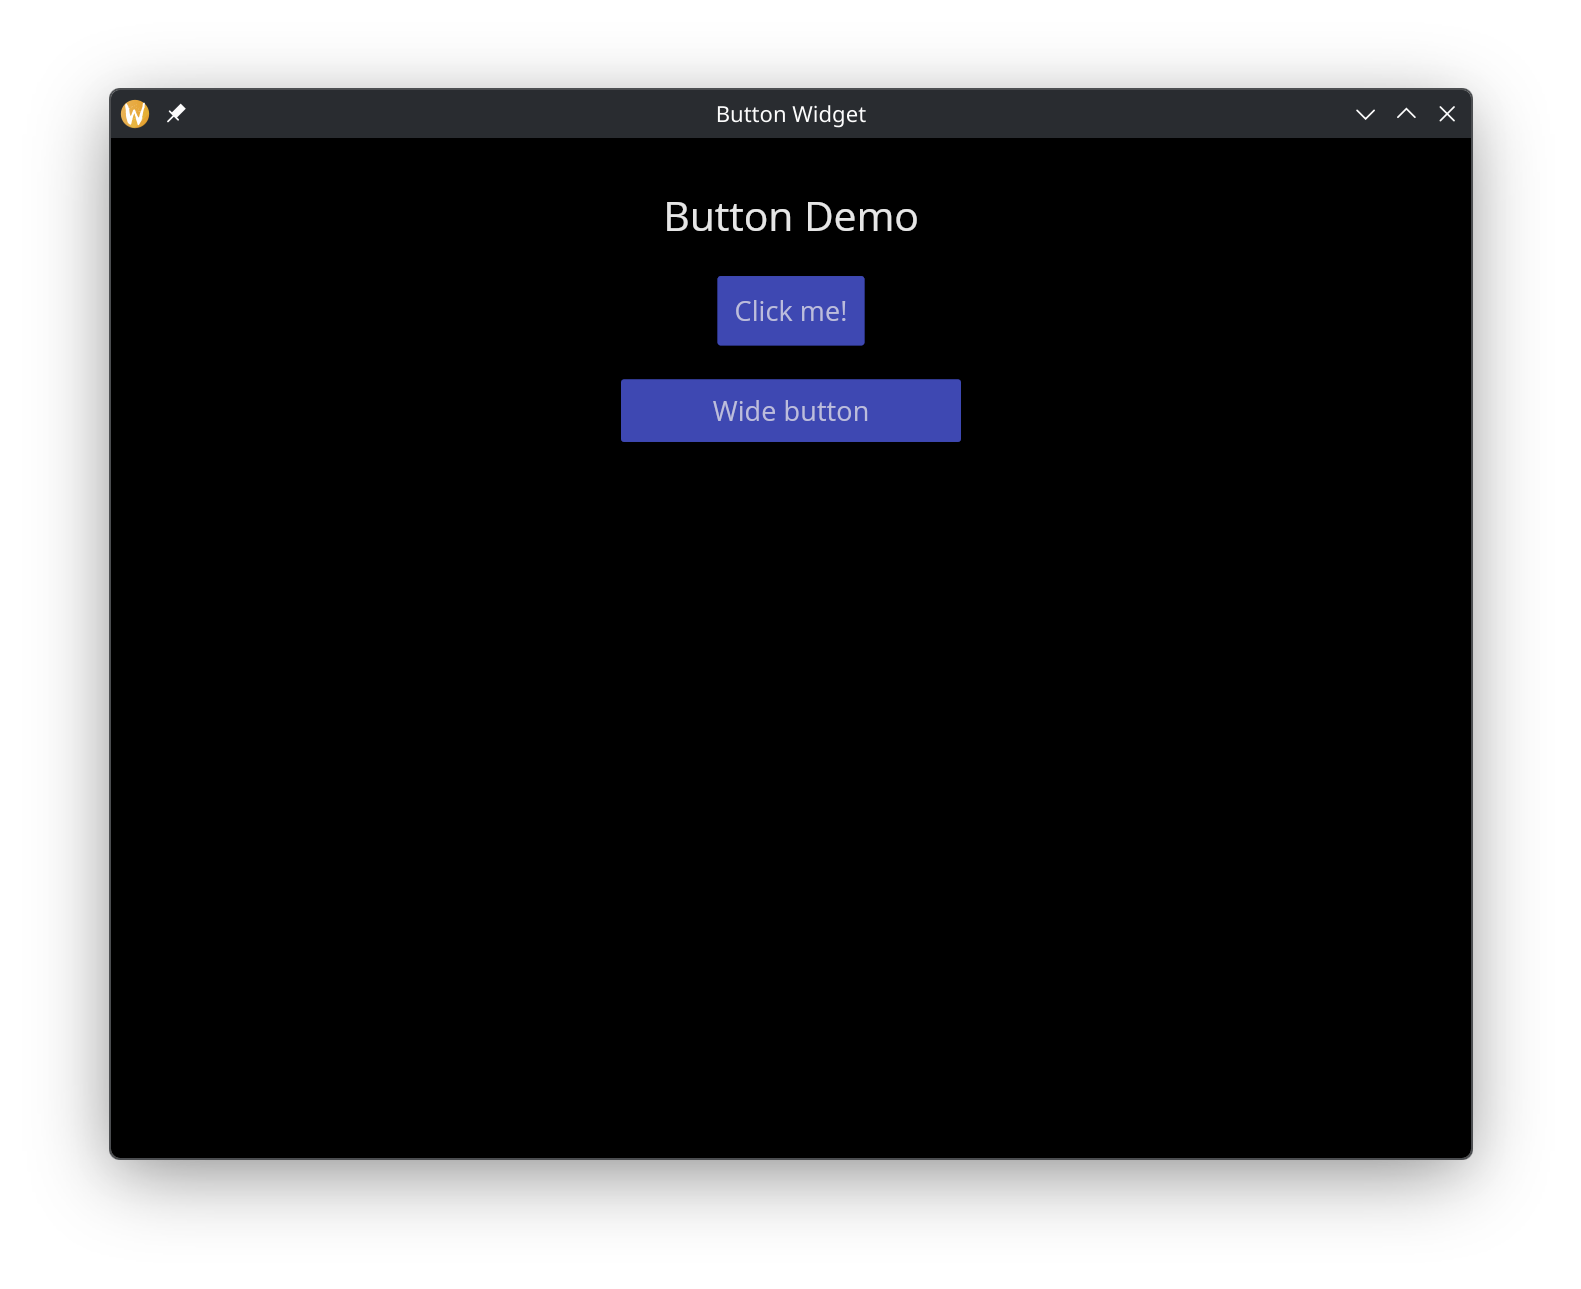Screen dimensions: 1581x1289
Task: Toggle the pin window icon
Action: 176,114
